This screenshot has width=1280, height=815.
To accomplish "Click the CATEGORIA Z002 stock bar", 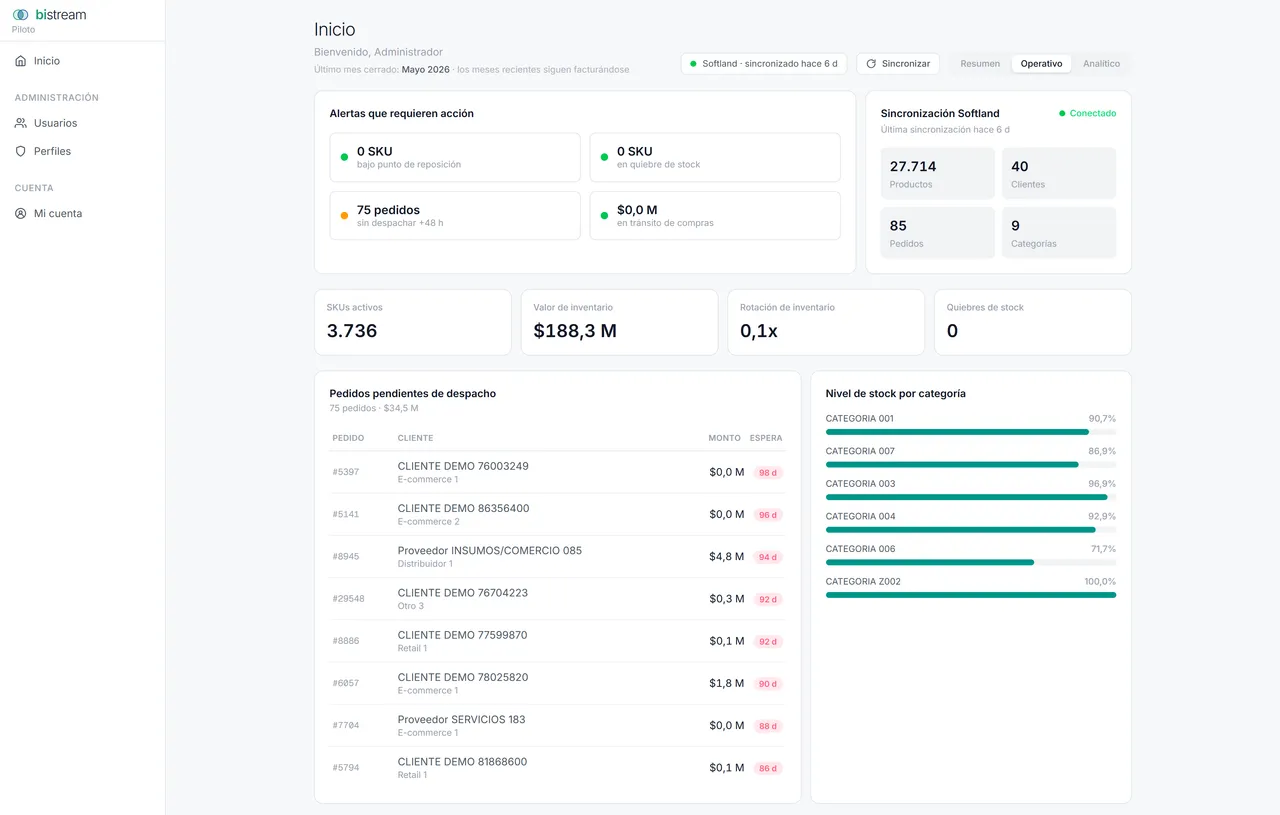I will coord(971,595).
